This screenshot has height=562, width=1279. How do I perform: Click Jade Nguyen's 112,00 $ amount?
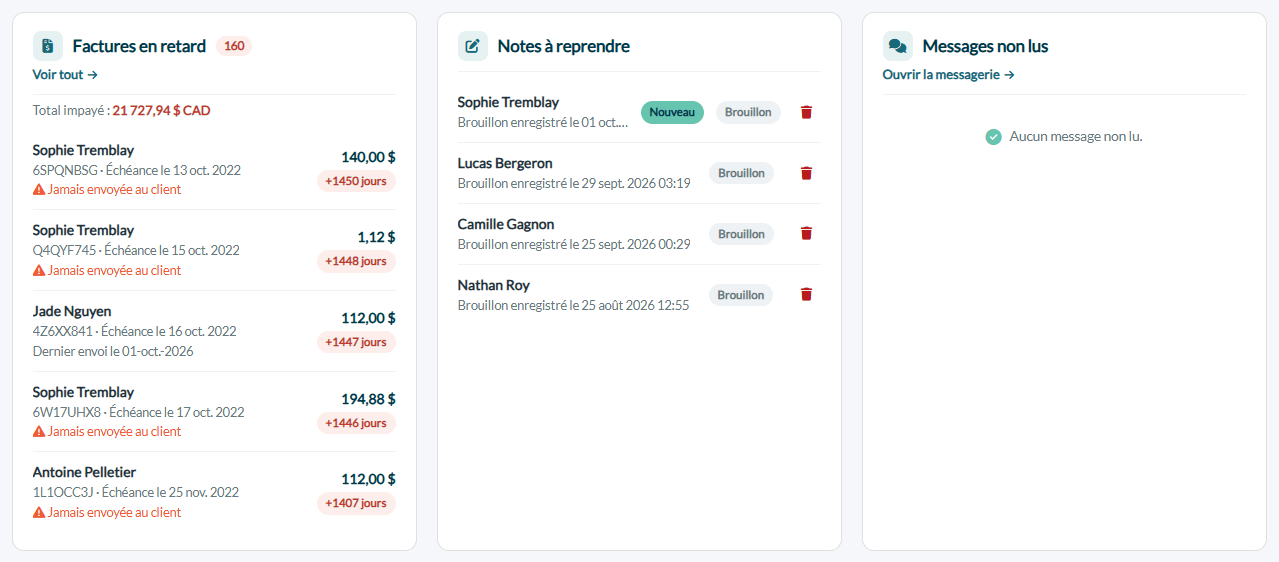point(368,318)
